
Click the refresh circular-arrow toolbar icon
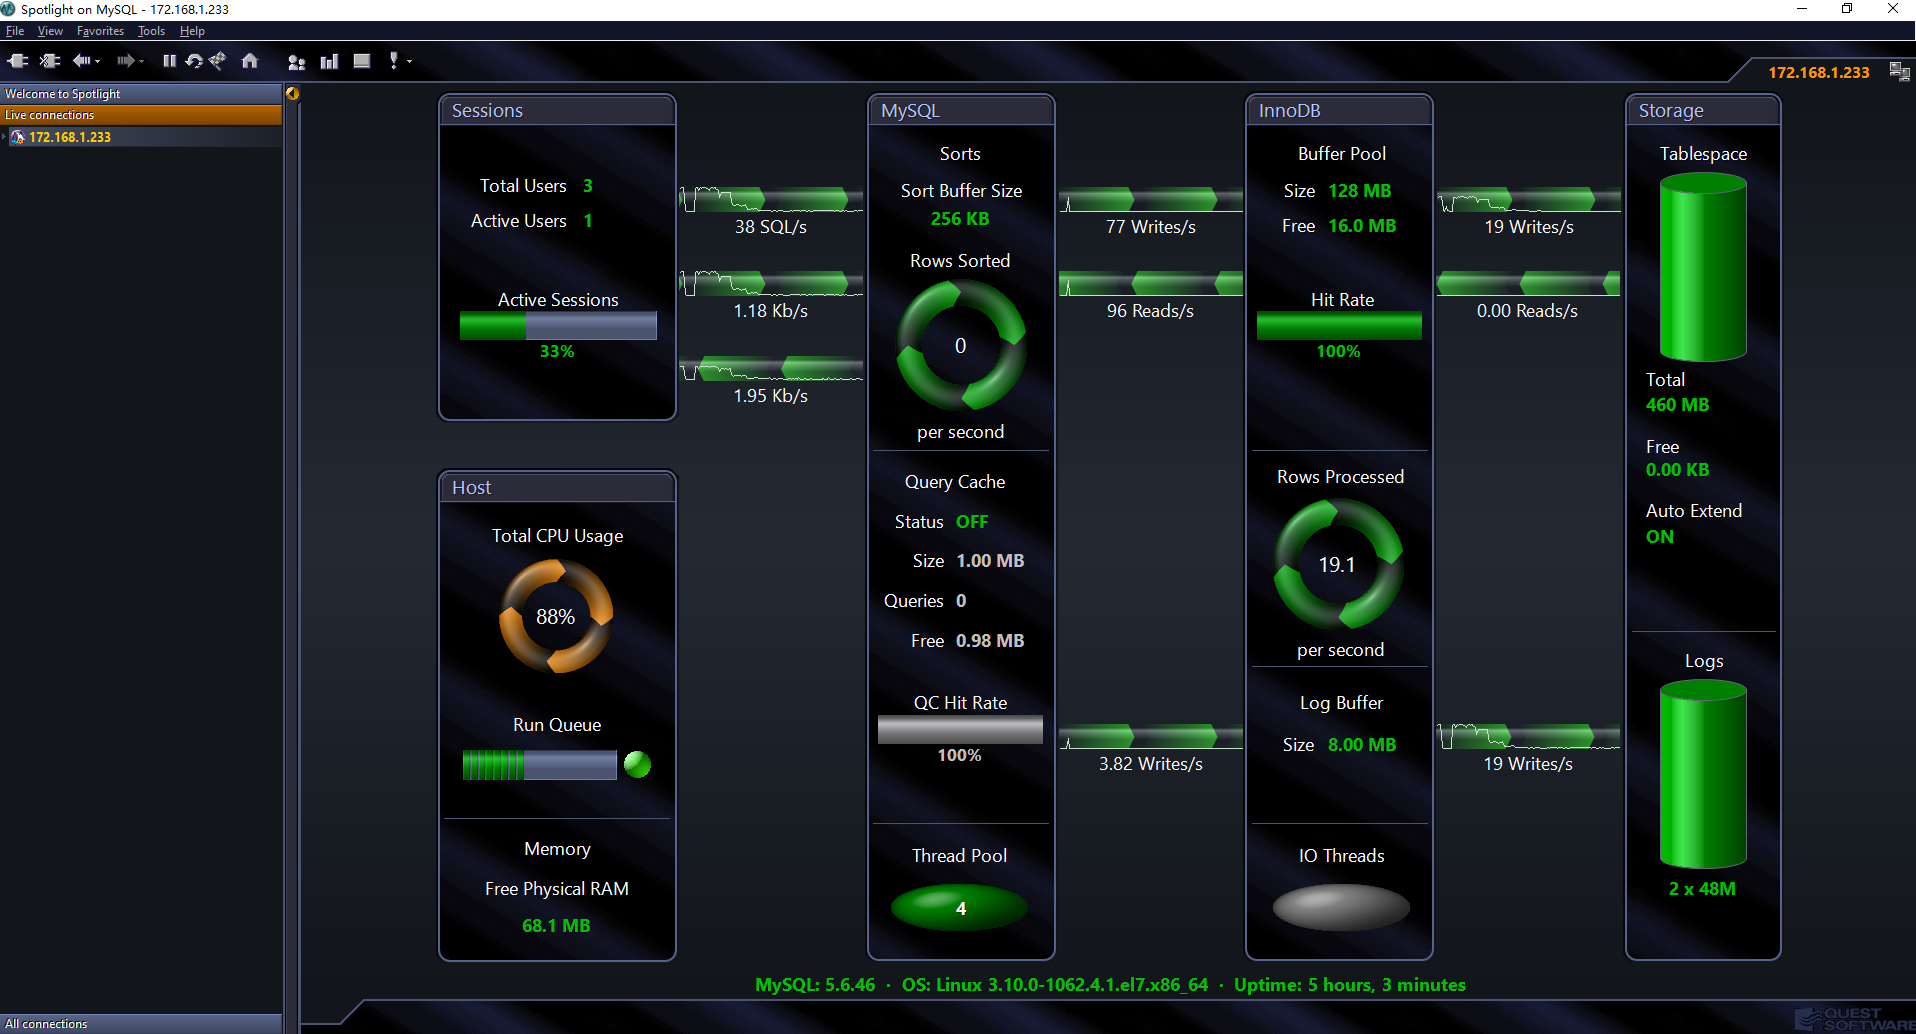click(x=194, y=61)
